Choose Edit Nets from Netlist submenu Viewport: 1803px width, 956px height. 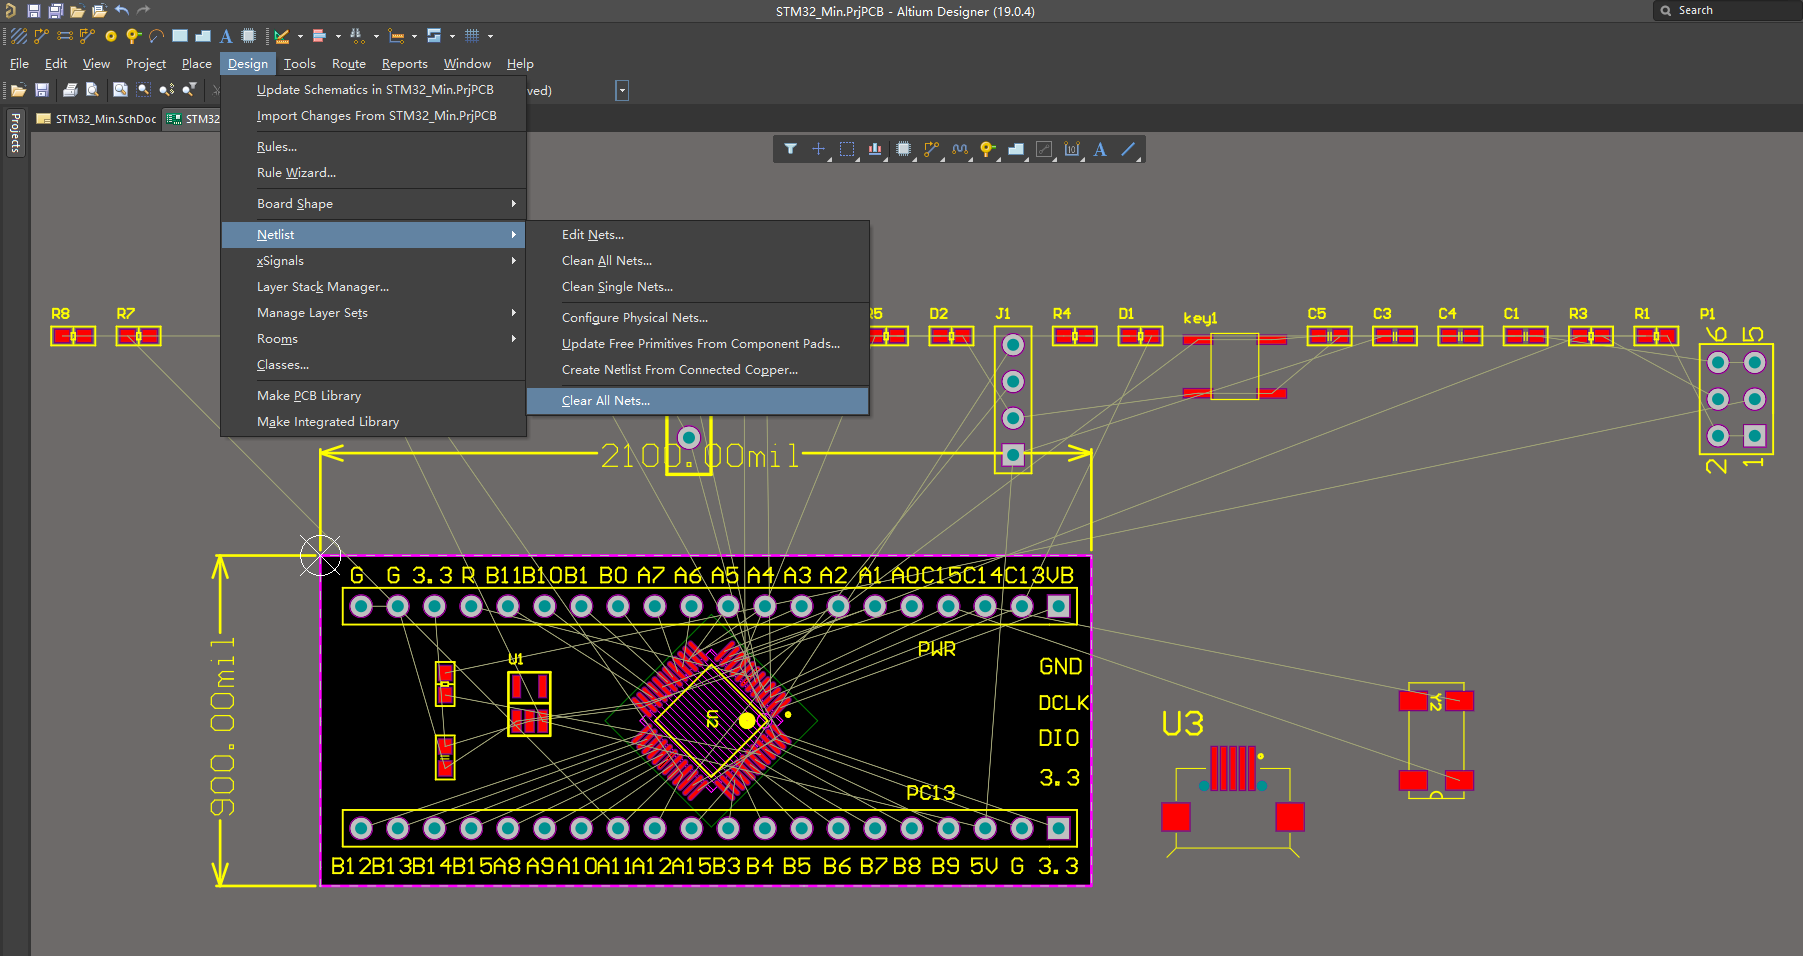pyautogui.click(x=698, y=234)
